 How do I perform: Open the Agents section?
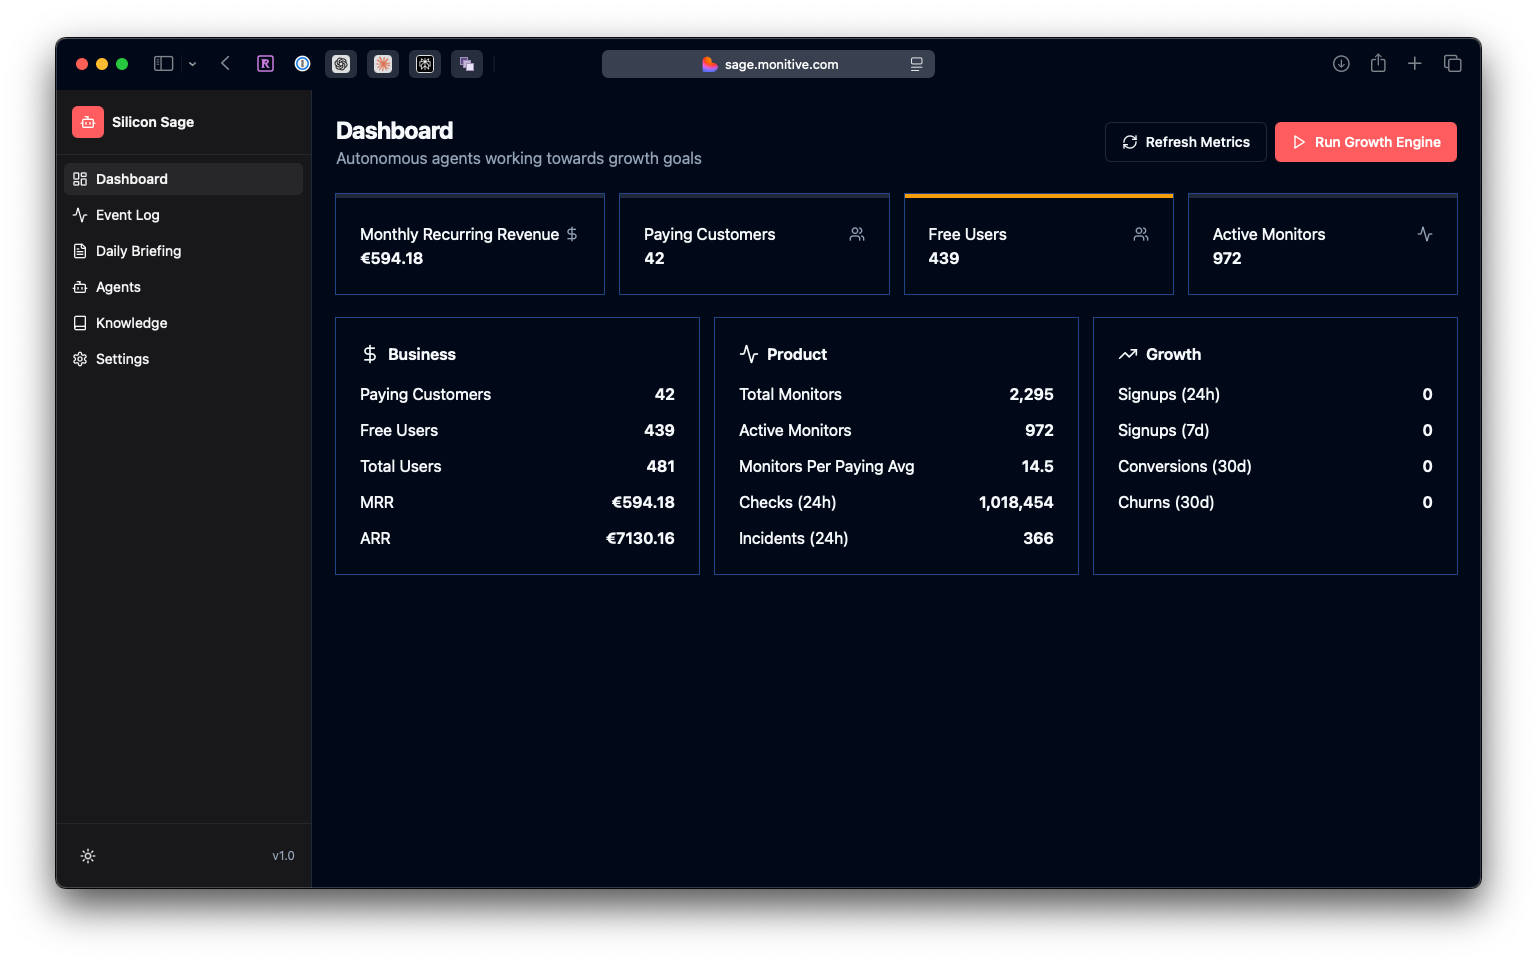coord(117,287)
